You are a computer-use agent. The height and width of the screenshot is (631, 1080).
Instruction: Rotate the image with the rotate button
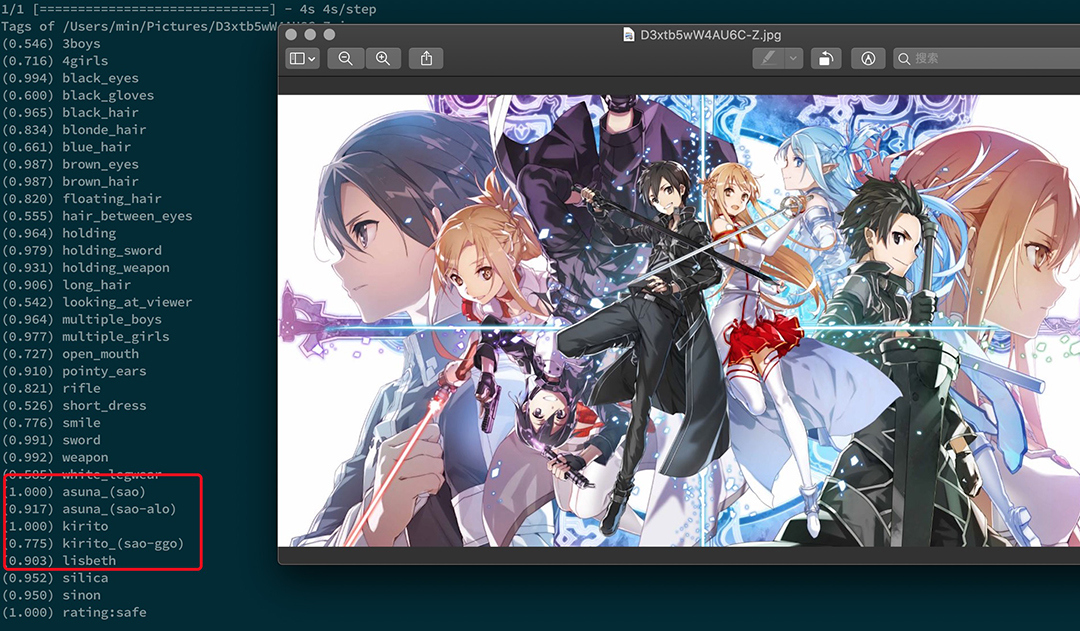coord(825,59)
